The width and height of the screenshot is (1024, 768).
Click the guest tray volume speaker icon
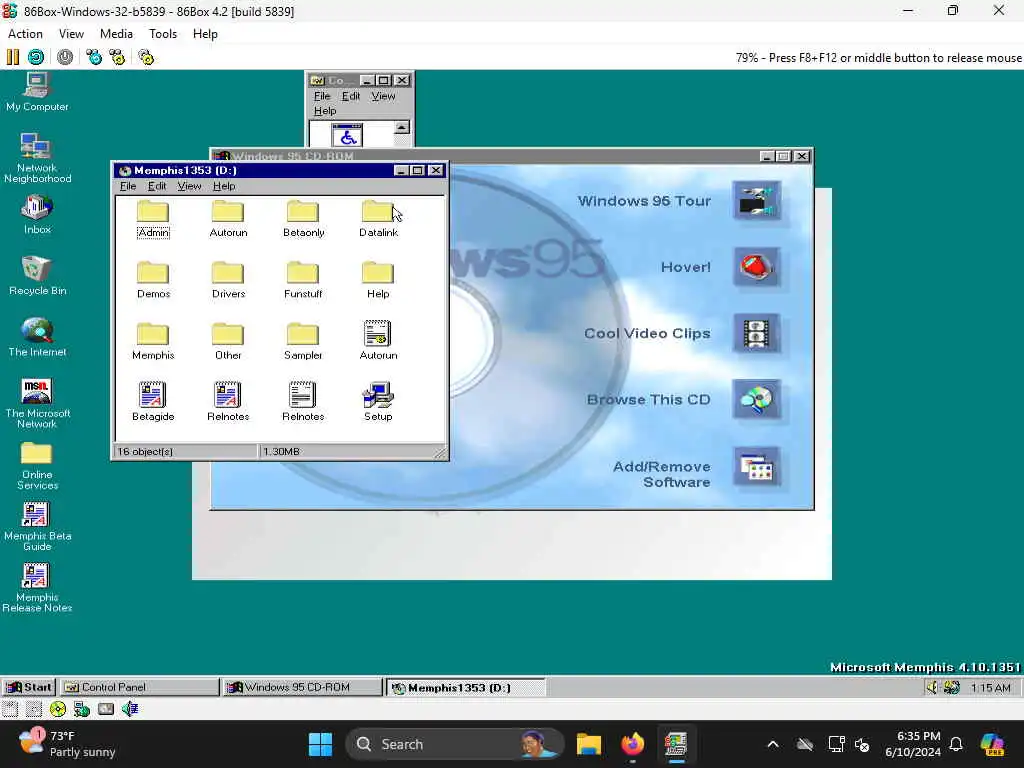coord(933,687)
